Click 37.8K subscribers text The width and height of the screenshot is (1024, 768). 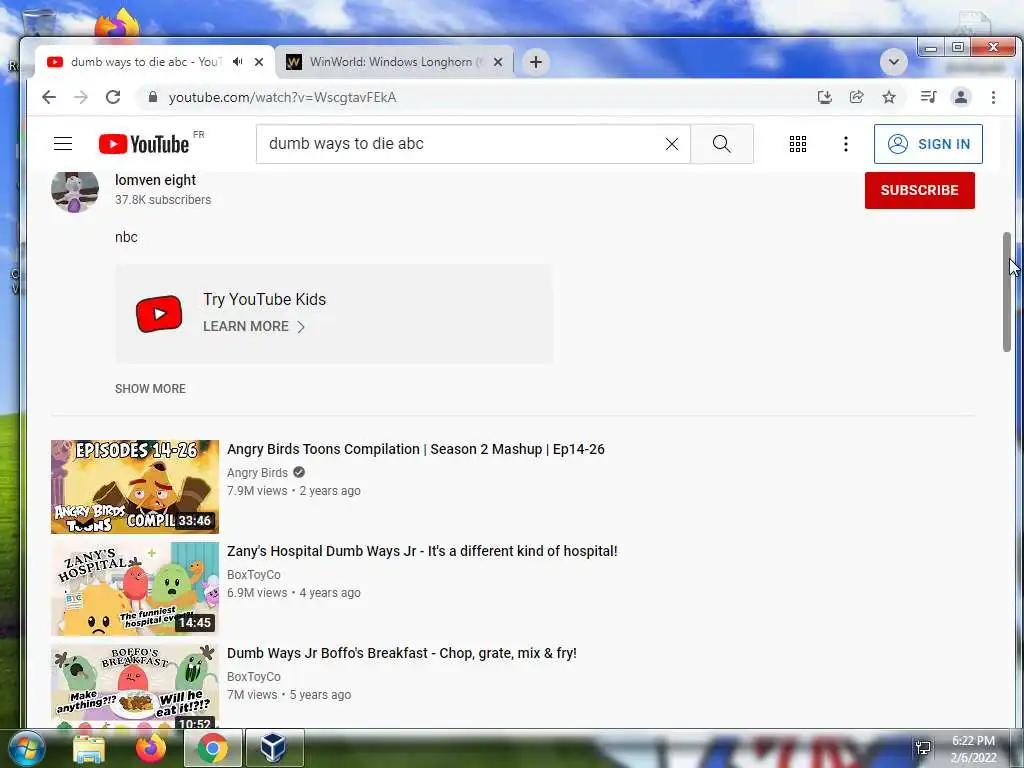coord(163,200)
